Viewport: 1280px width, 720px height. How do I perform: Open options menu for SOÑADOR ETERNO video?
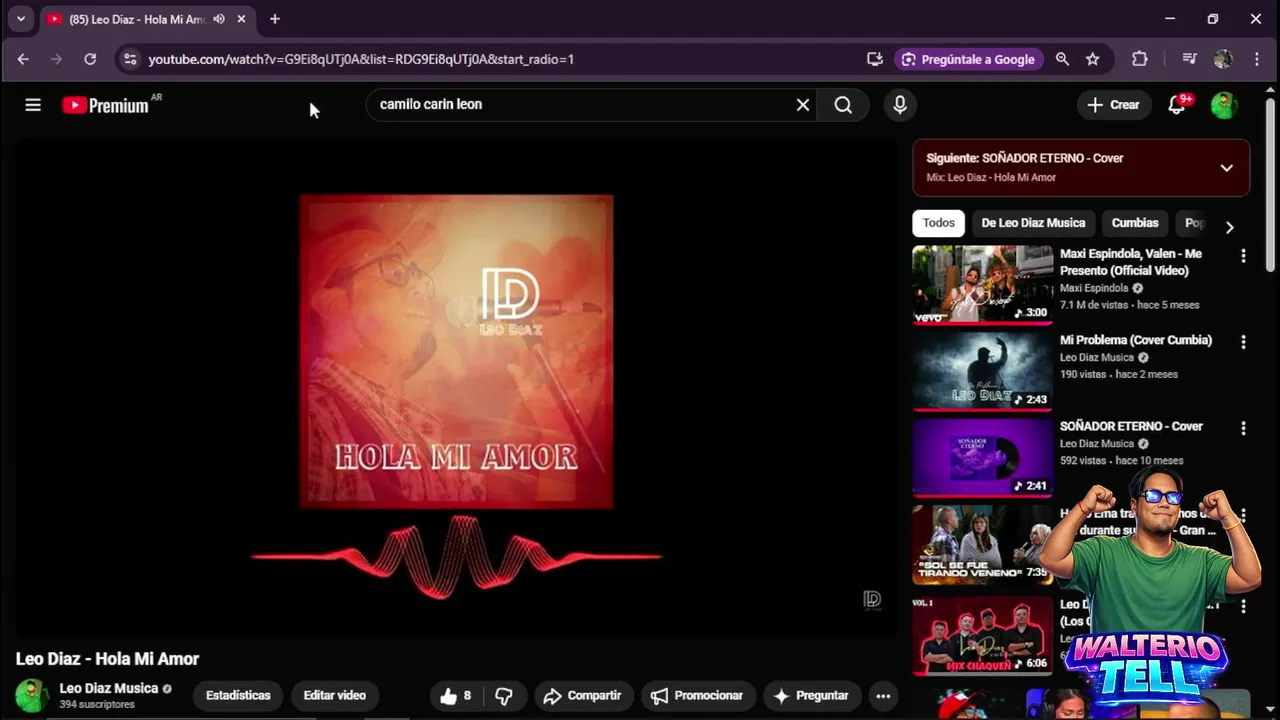point(1243,428)
